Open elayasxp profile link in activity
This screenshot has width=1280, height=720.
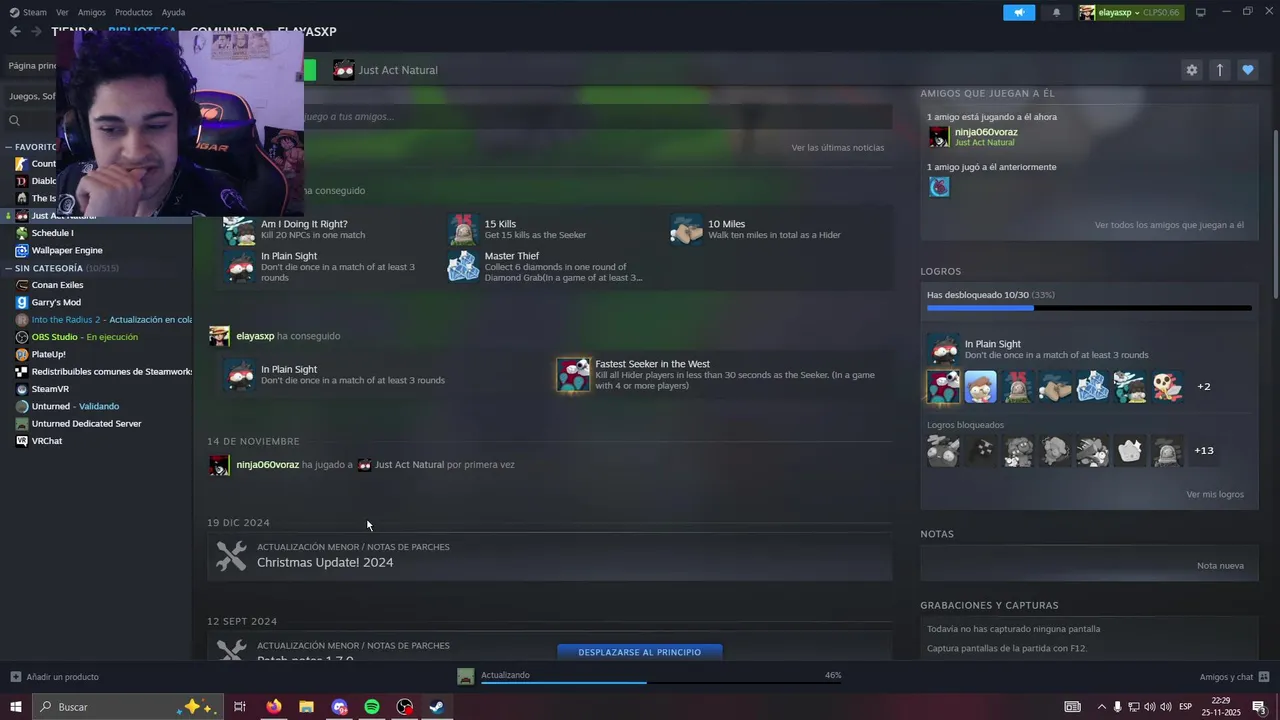[x=255, y=336]
